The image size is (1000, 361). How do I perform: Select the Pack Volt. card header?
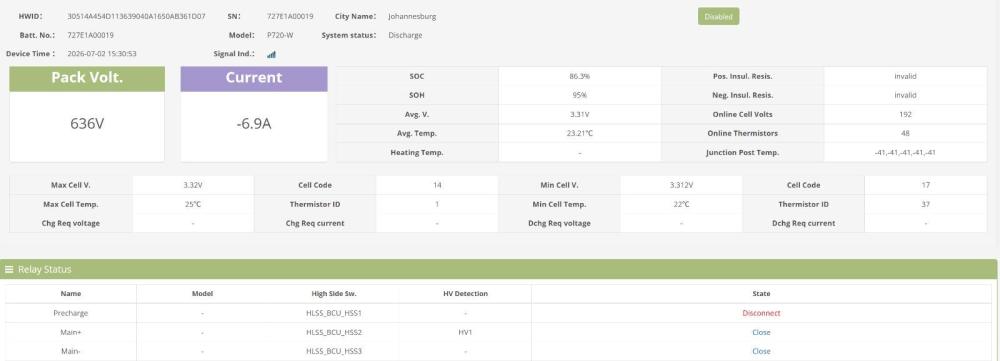tap(87, 78)
